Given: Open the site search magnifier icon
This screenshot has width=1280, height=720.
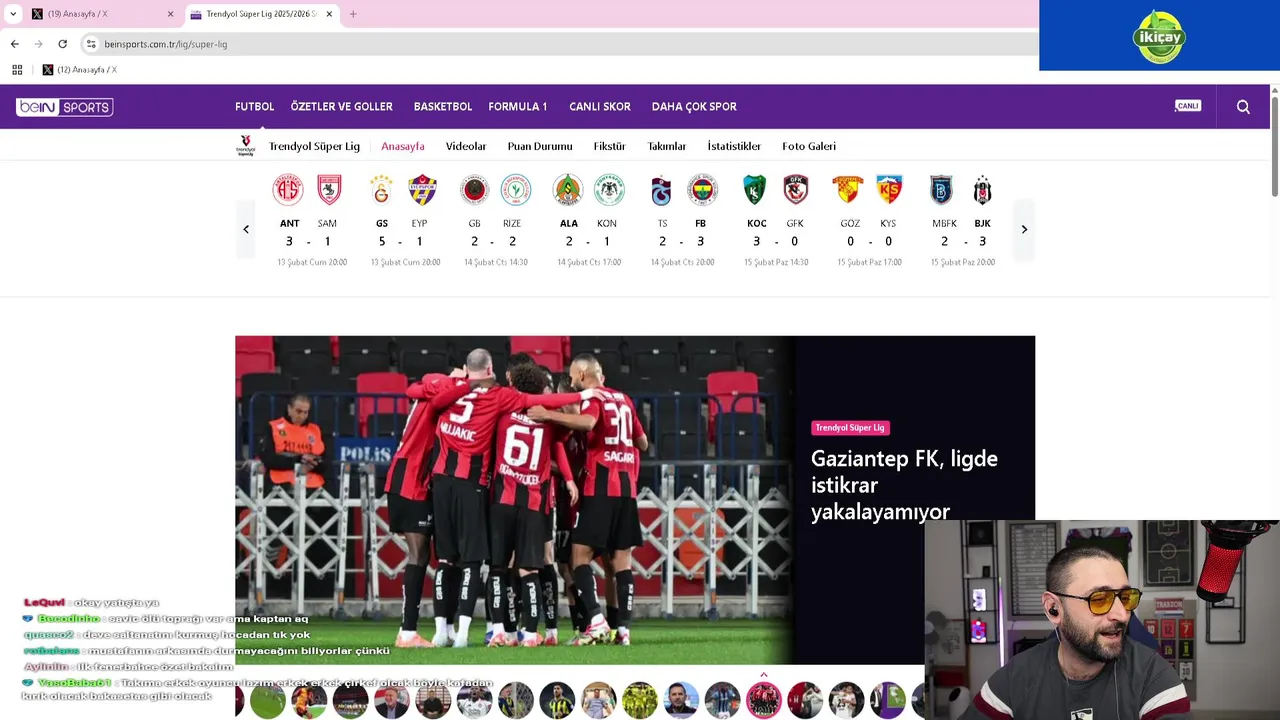Looking at the screenshot, I should tap(1243, 107).
